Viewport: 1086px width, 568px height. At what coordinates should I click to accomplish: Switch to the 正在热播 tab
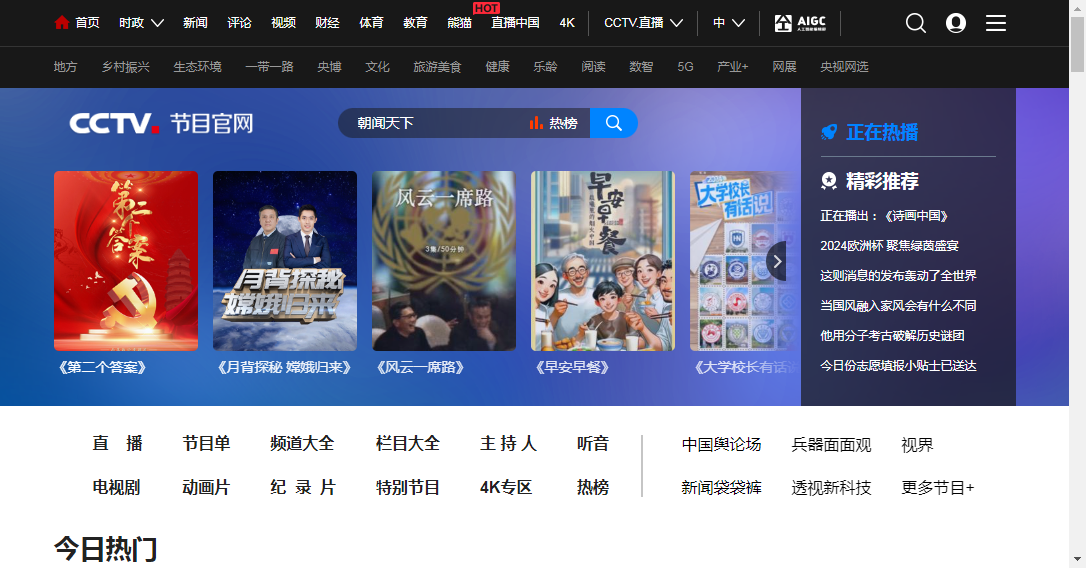click(881, 132)
